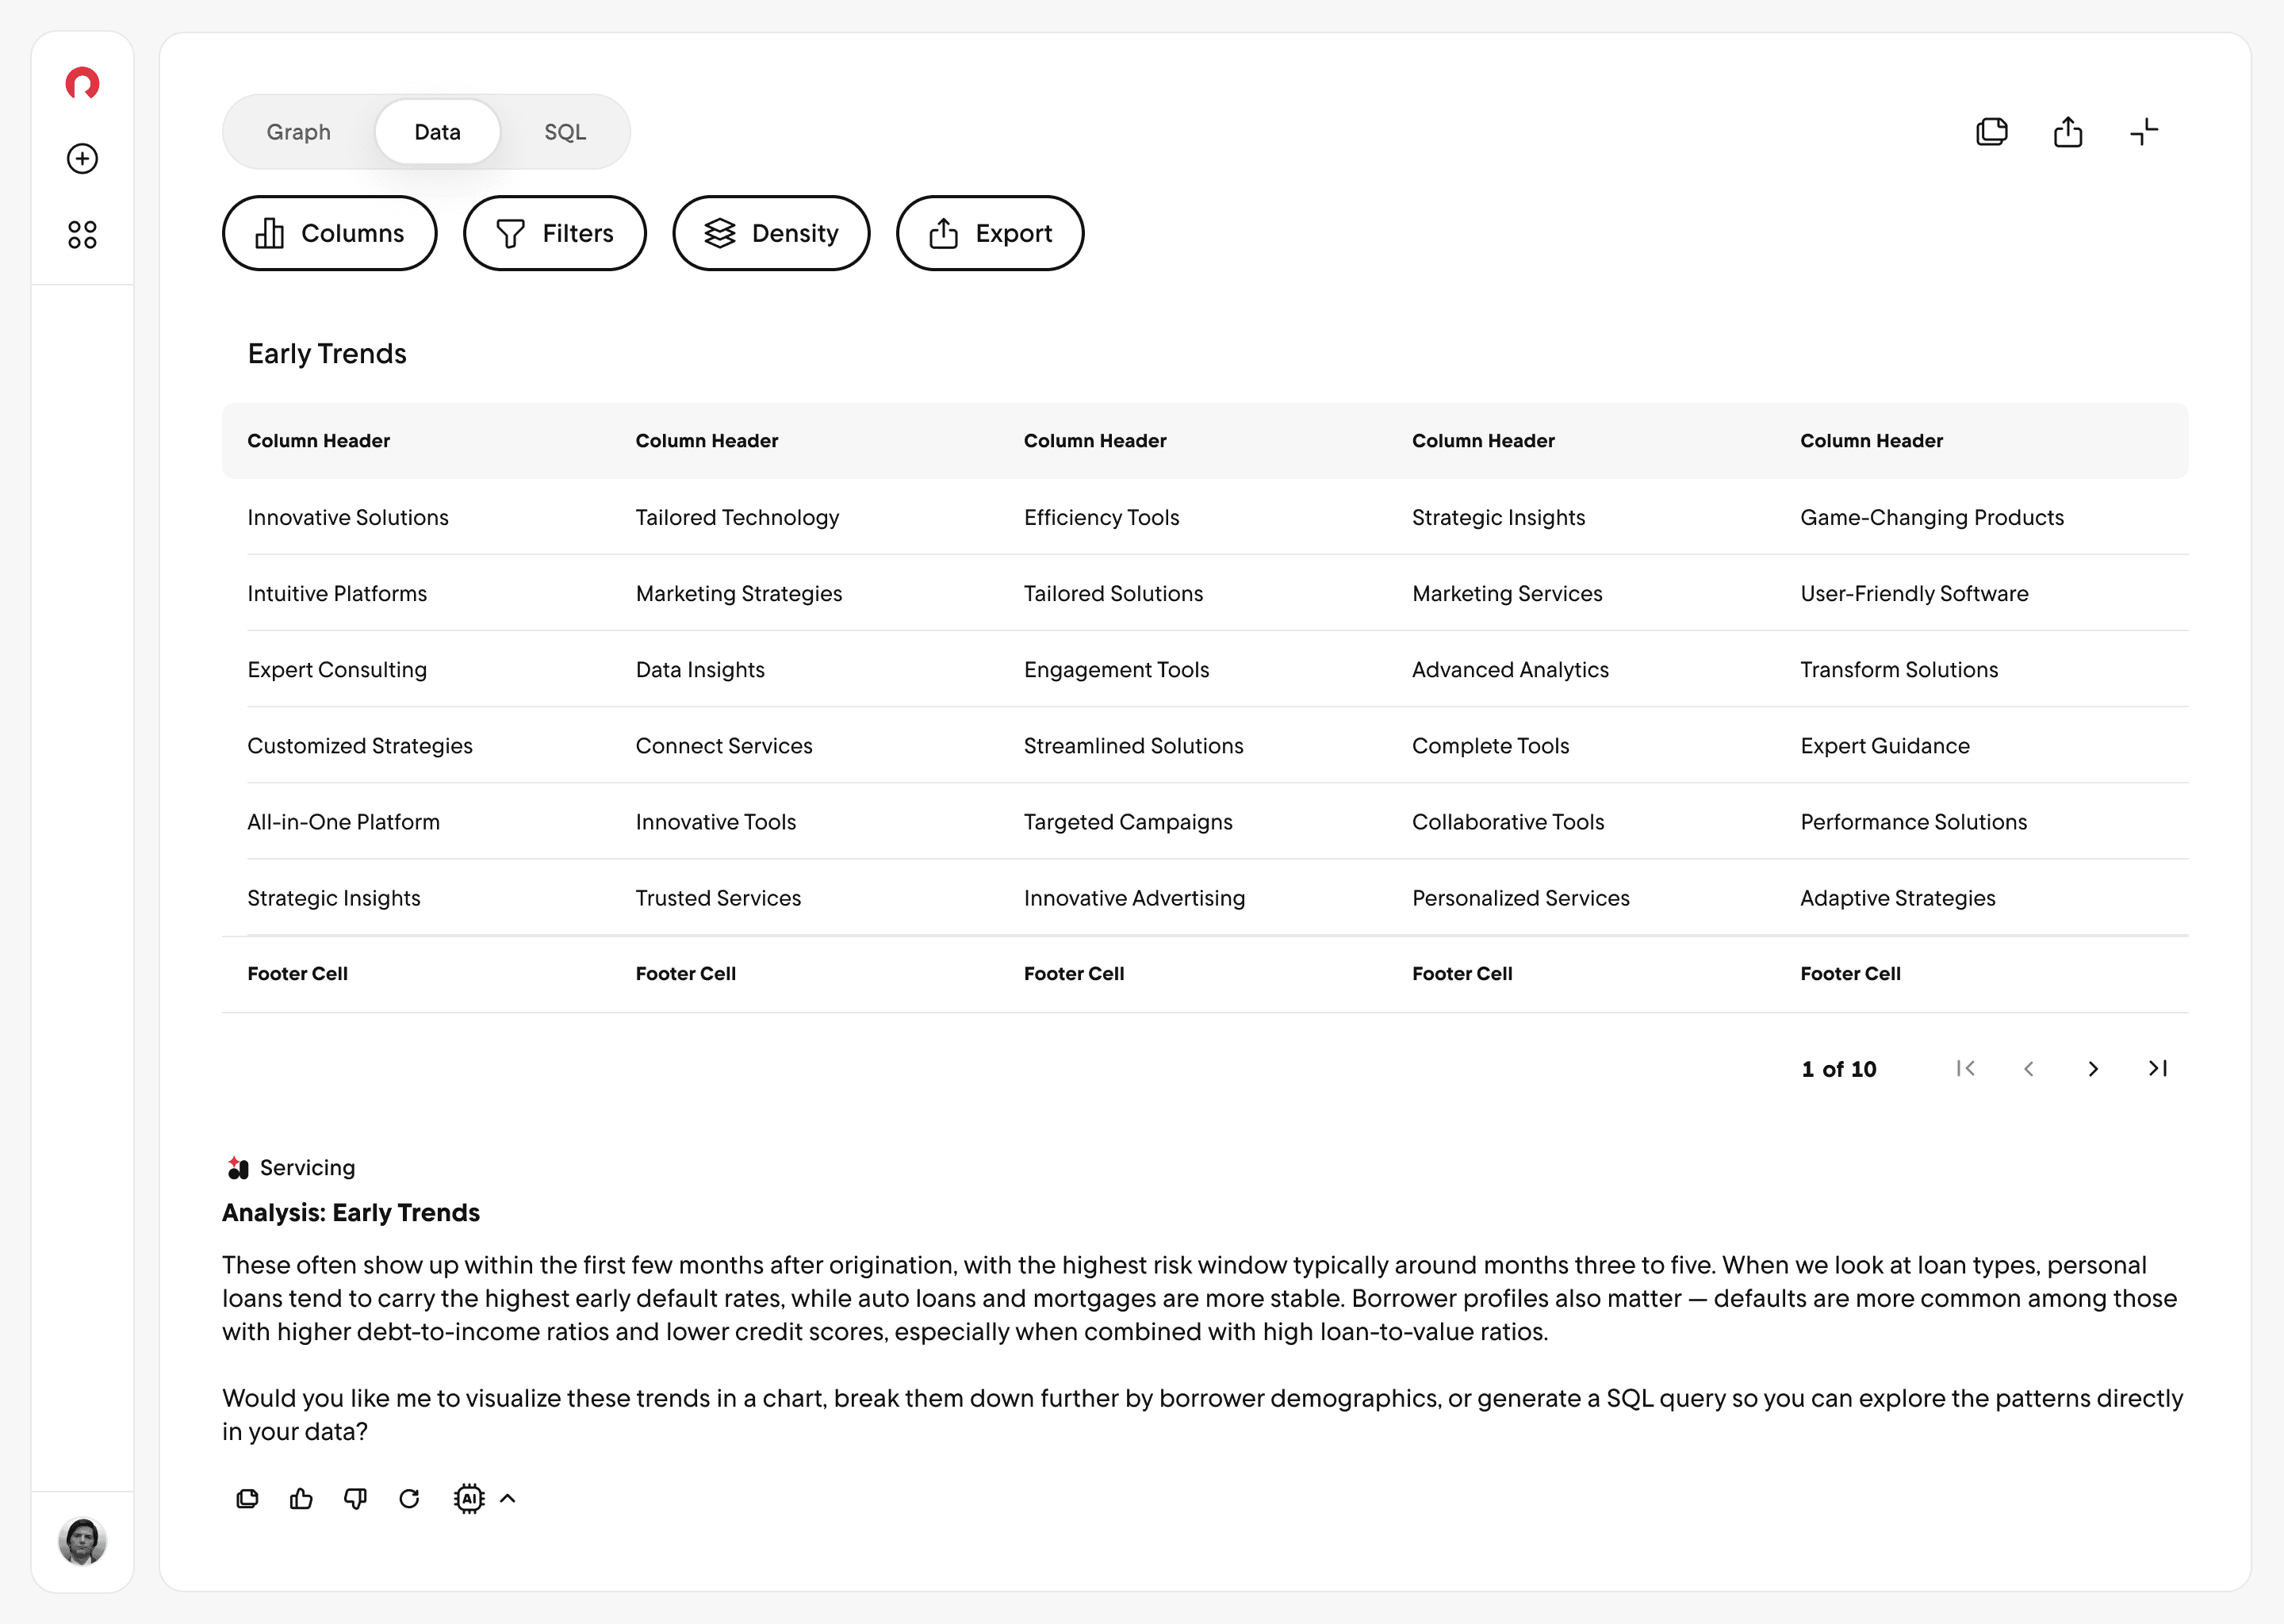Click the plus circle new icon
Viewport: 2284px width, 1624px height.
(82, 159)
